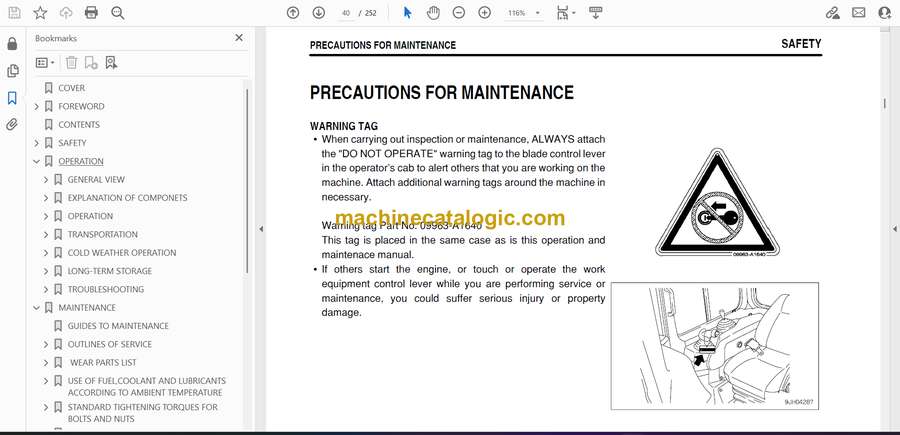Open the CONTENTS bookmark
Viewport: 900px width, 435px height.
point(79,125)
